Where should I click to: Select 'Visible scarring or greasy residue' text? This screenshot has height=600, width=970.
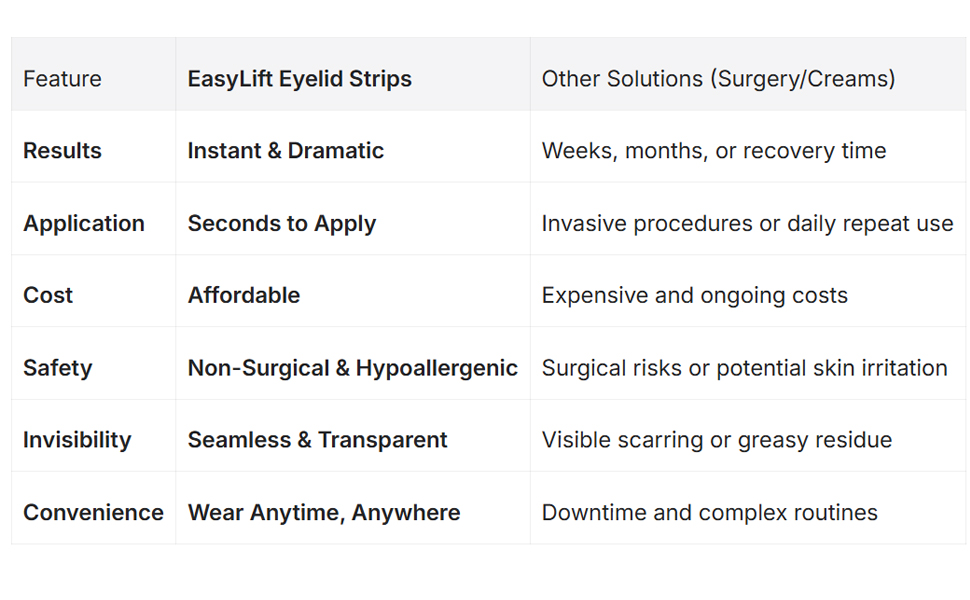click(716, 440)
